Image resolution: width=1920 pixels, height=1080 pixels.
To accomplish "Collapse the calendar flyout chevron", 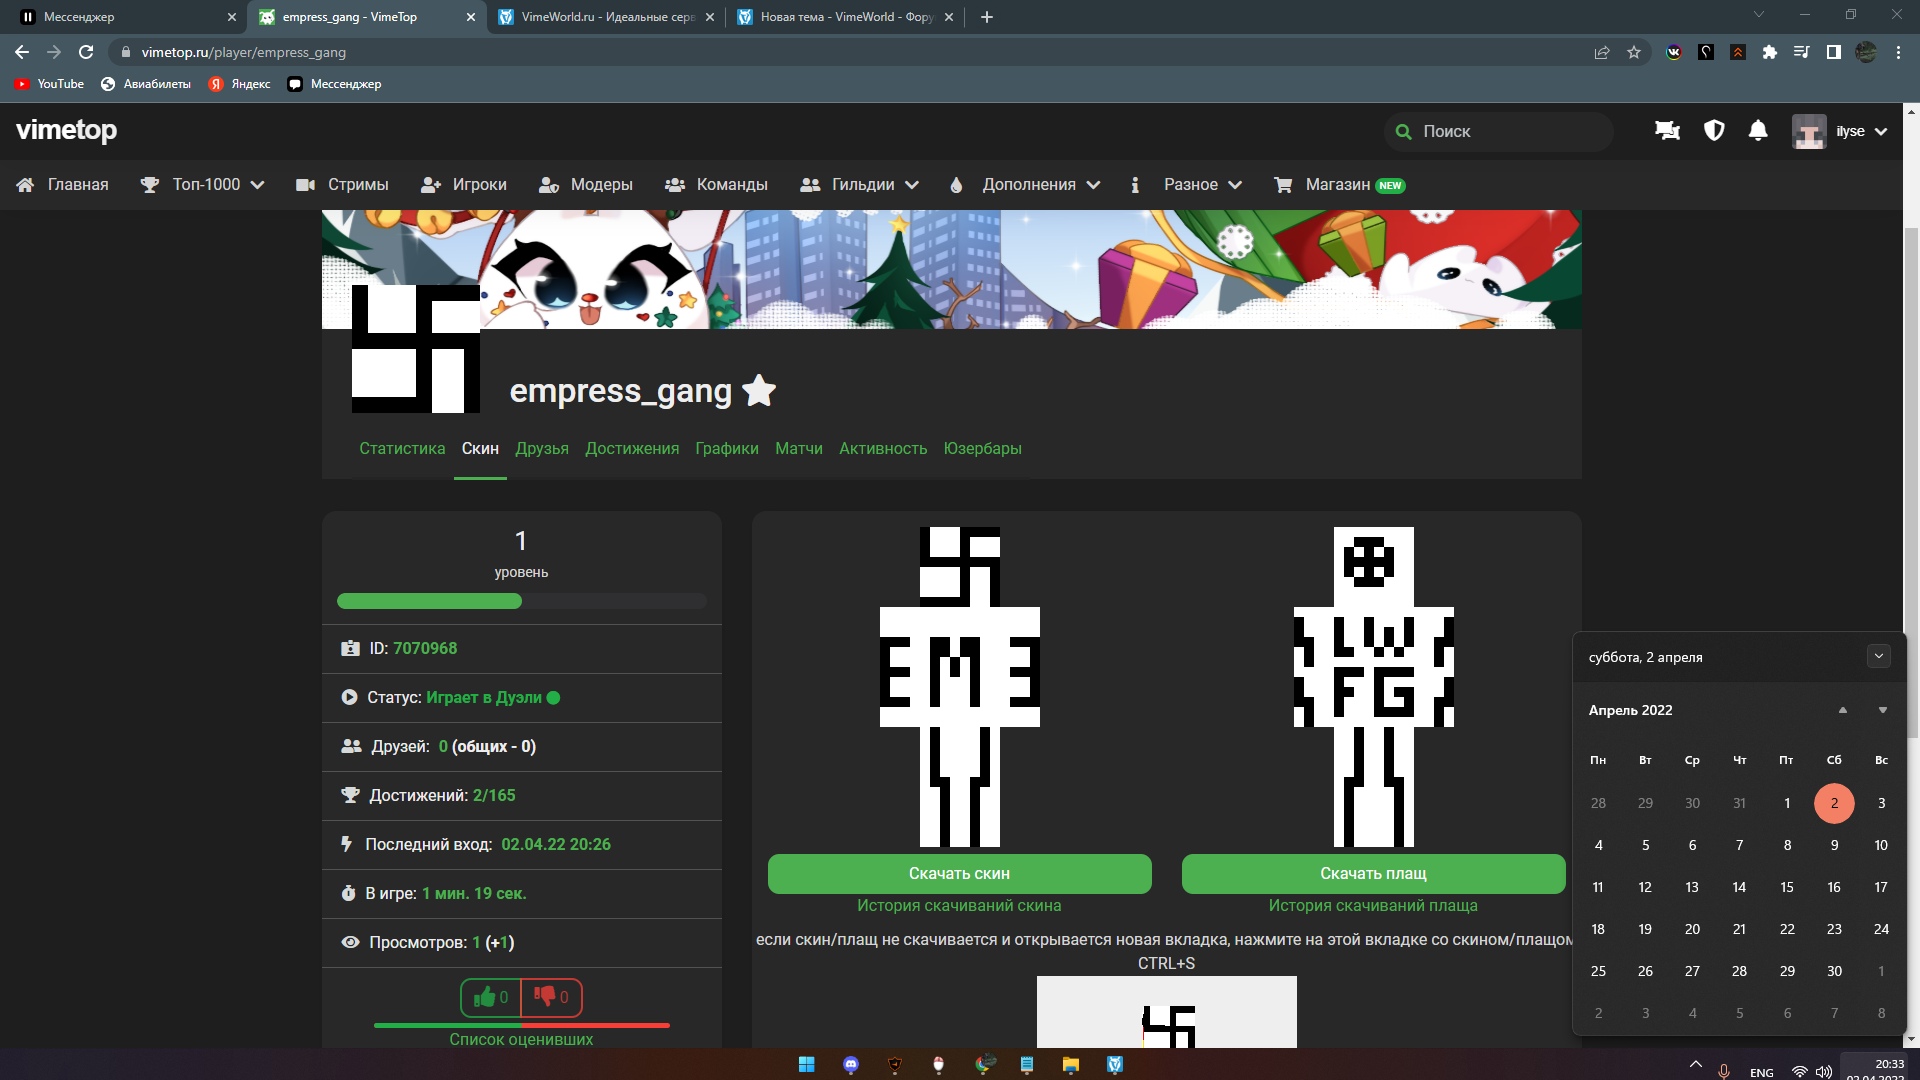I will [1878, 656].
